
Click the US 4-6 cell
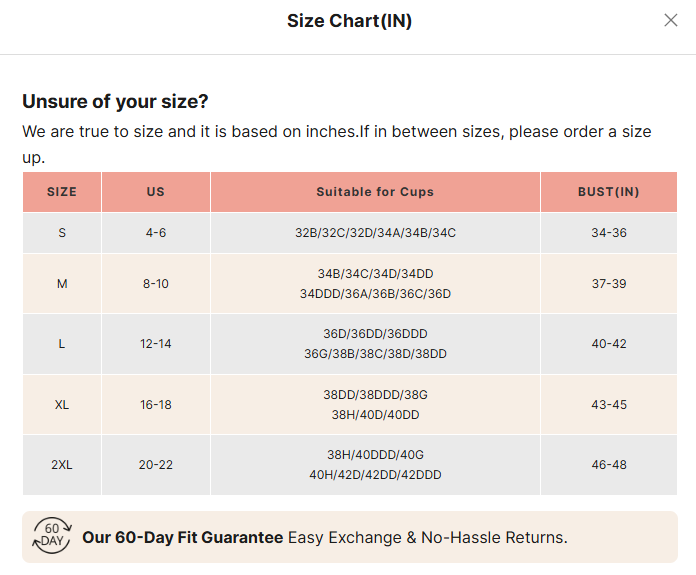coord(155,232)
